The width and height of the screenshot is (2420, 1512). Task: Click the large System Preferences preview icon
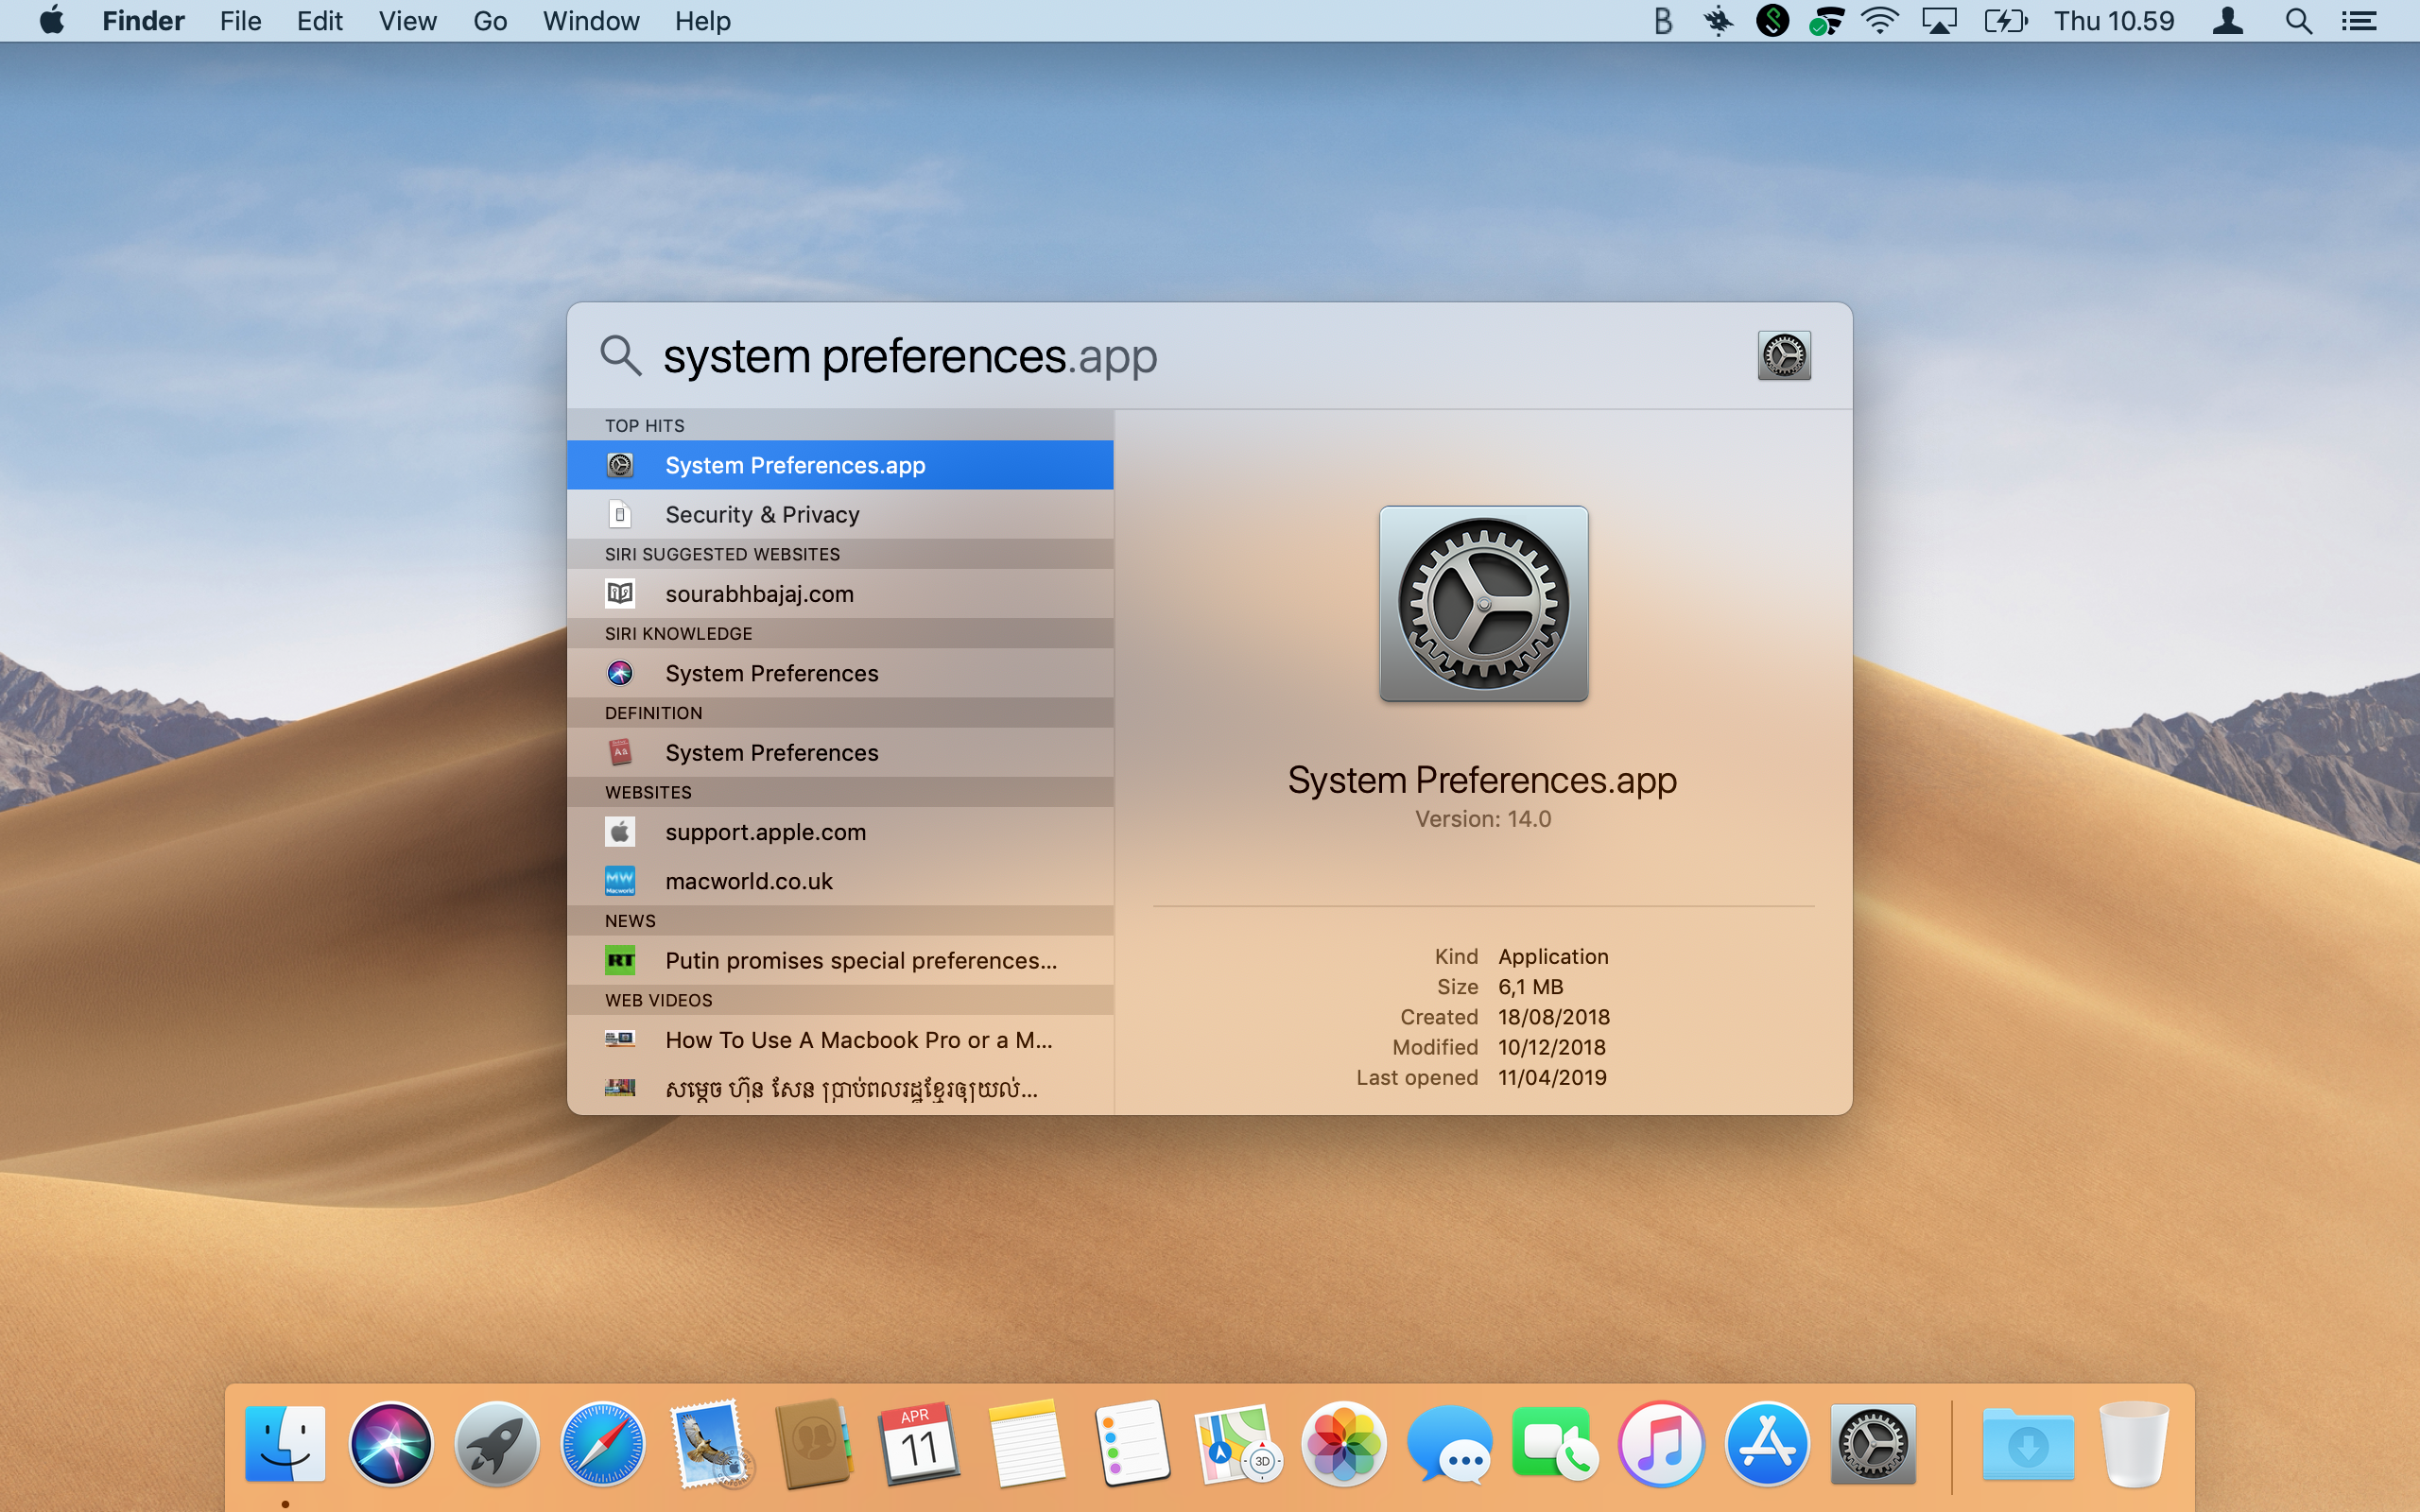point(1483,604)
